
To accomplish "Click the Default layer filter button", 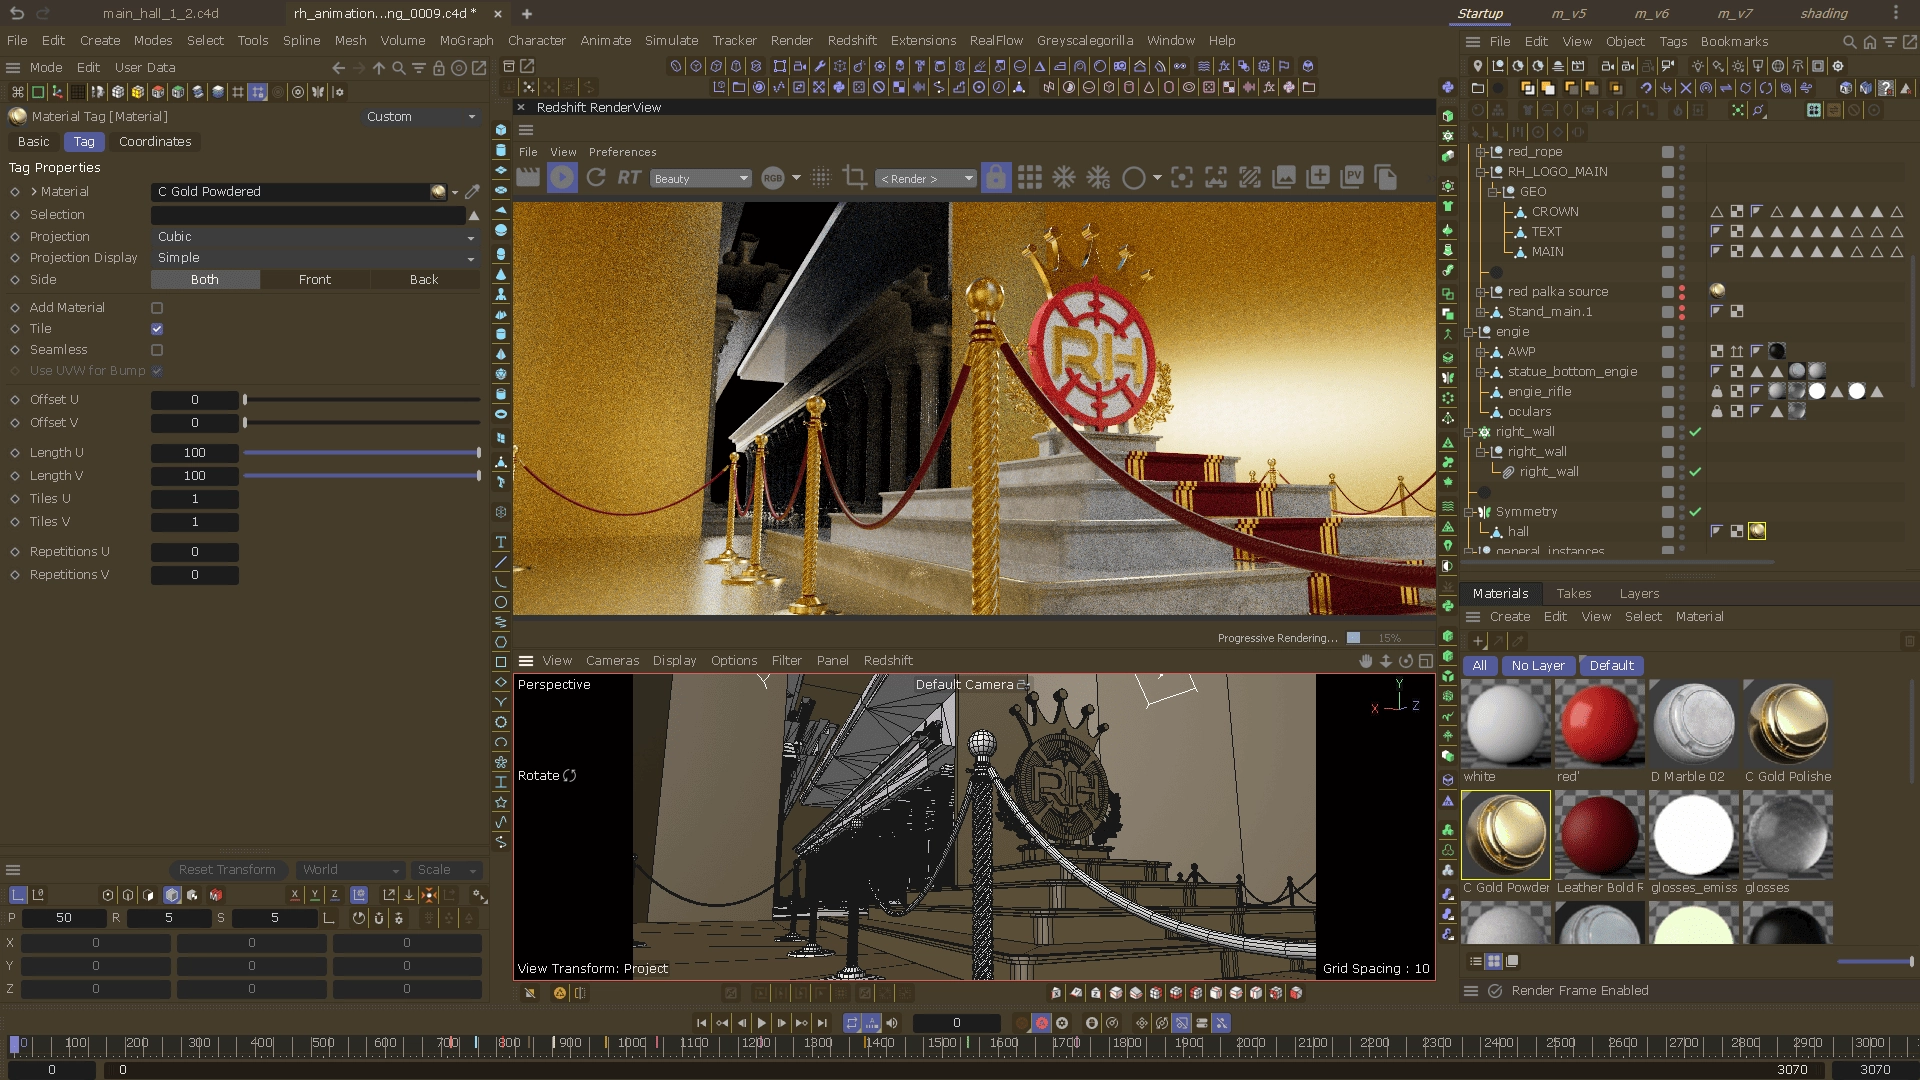I will click(1611, 666).
